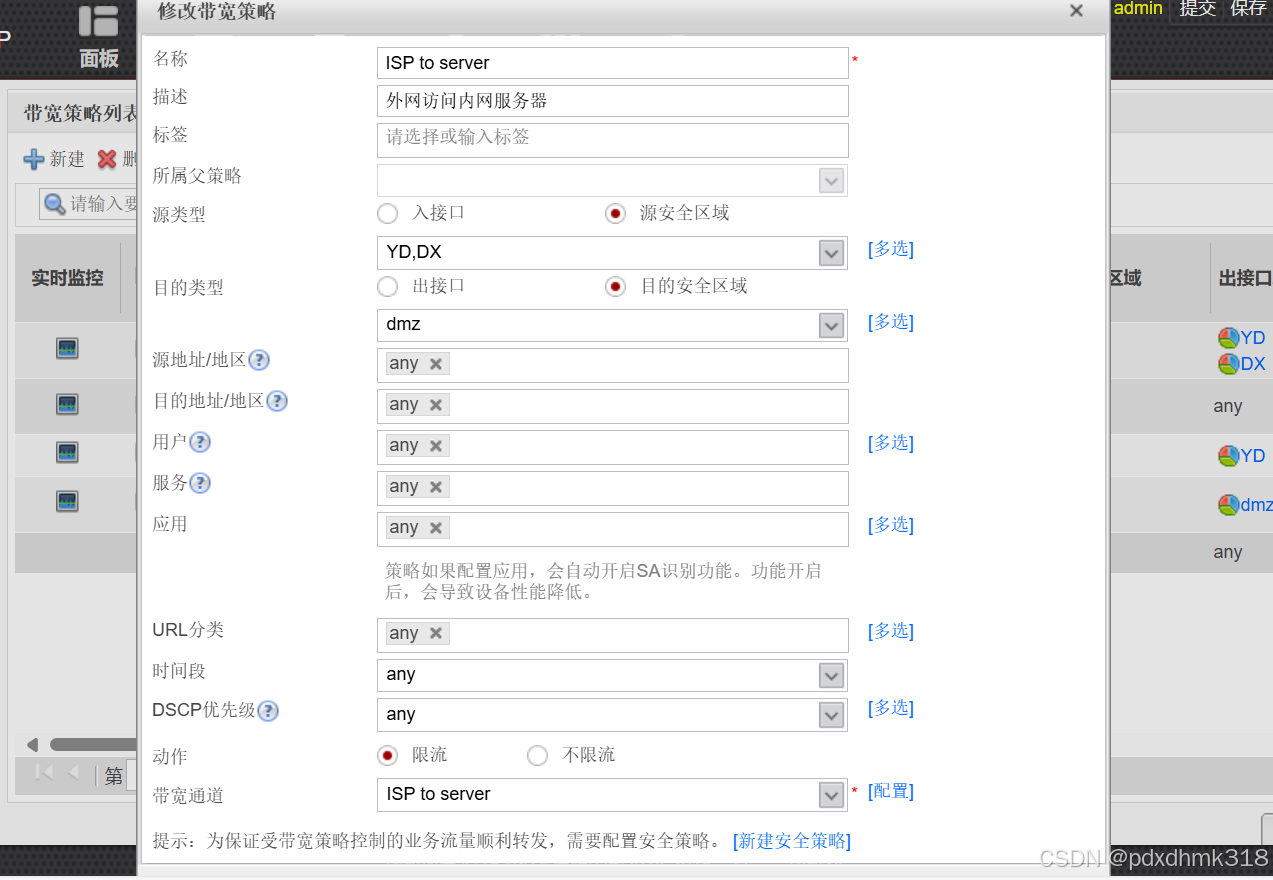Click 多选 link beside 用户
Viewport: 1273px width, 880px height.
[891, 443]
